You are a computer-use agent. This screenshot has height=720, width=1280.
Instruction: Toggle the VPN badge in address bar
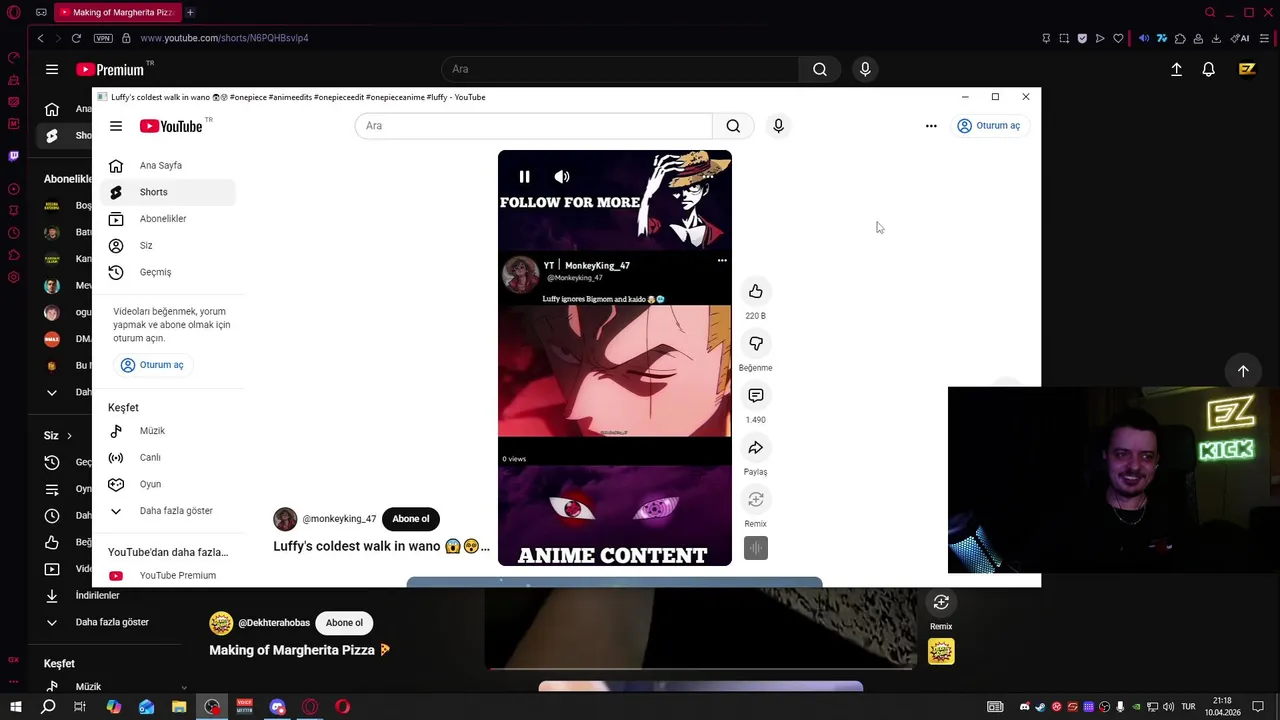[103, 38]
